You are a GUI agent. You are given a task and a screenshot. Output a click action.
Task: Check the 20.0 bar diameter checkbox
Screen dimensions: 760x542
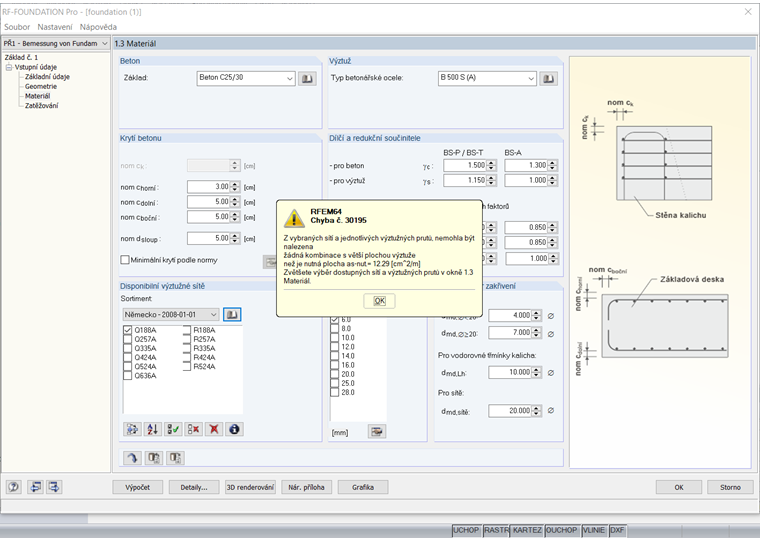click(334, 374)
